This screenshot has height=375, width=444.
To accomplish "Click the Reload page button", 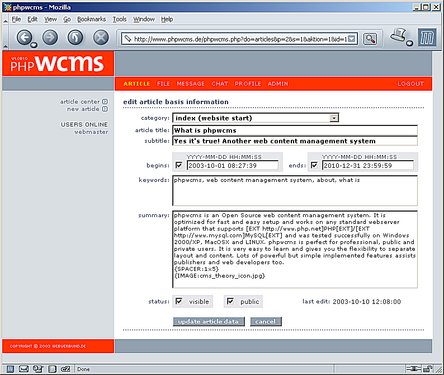I will [75, 37].
